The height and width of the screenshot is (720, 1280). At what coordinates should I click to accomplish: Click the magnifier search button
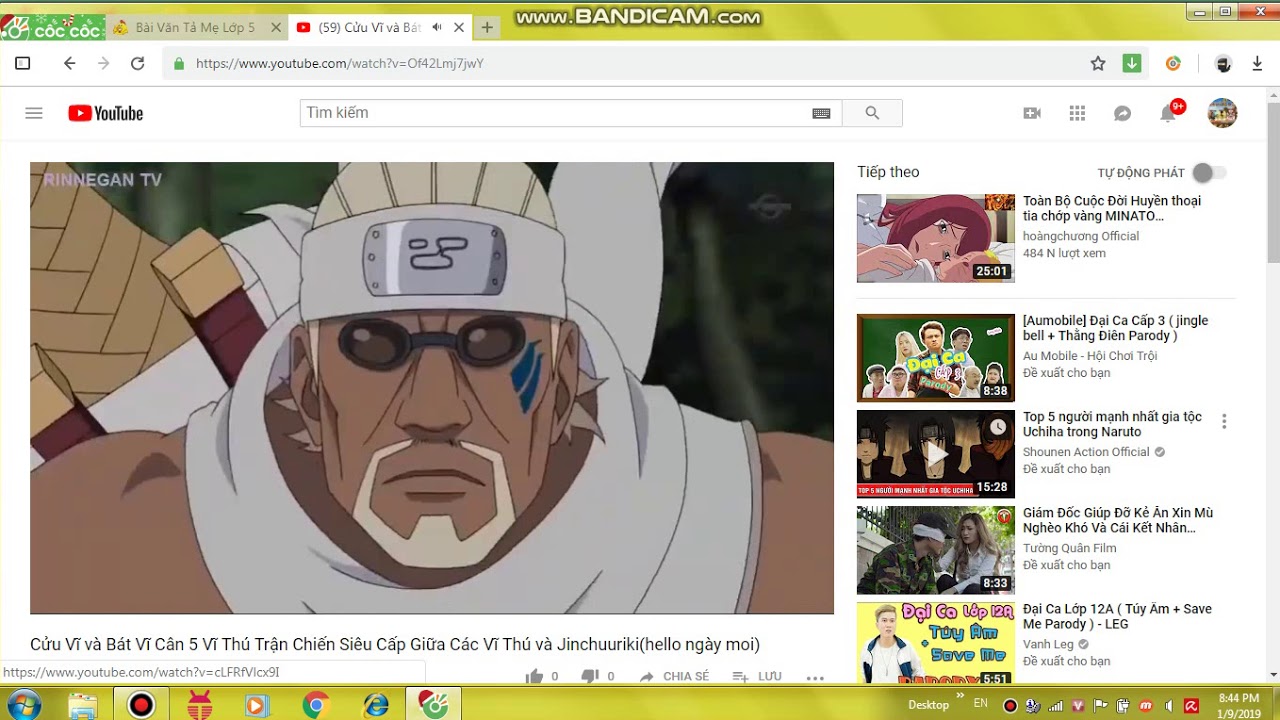coord(872,113)
